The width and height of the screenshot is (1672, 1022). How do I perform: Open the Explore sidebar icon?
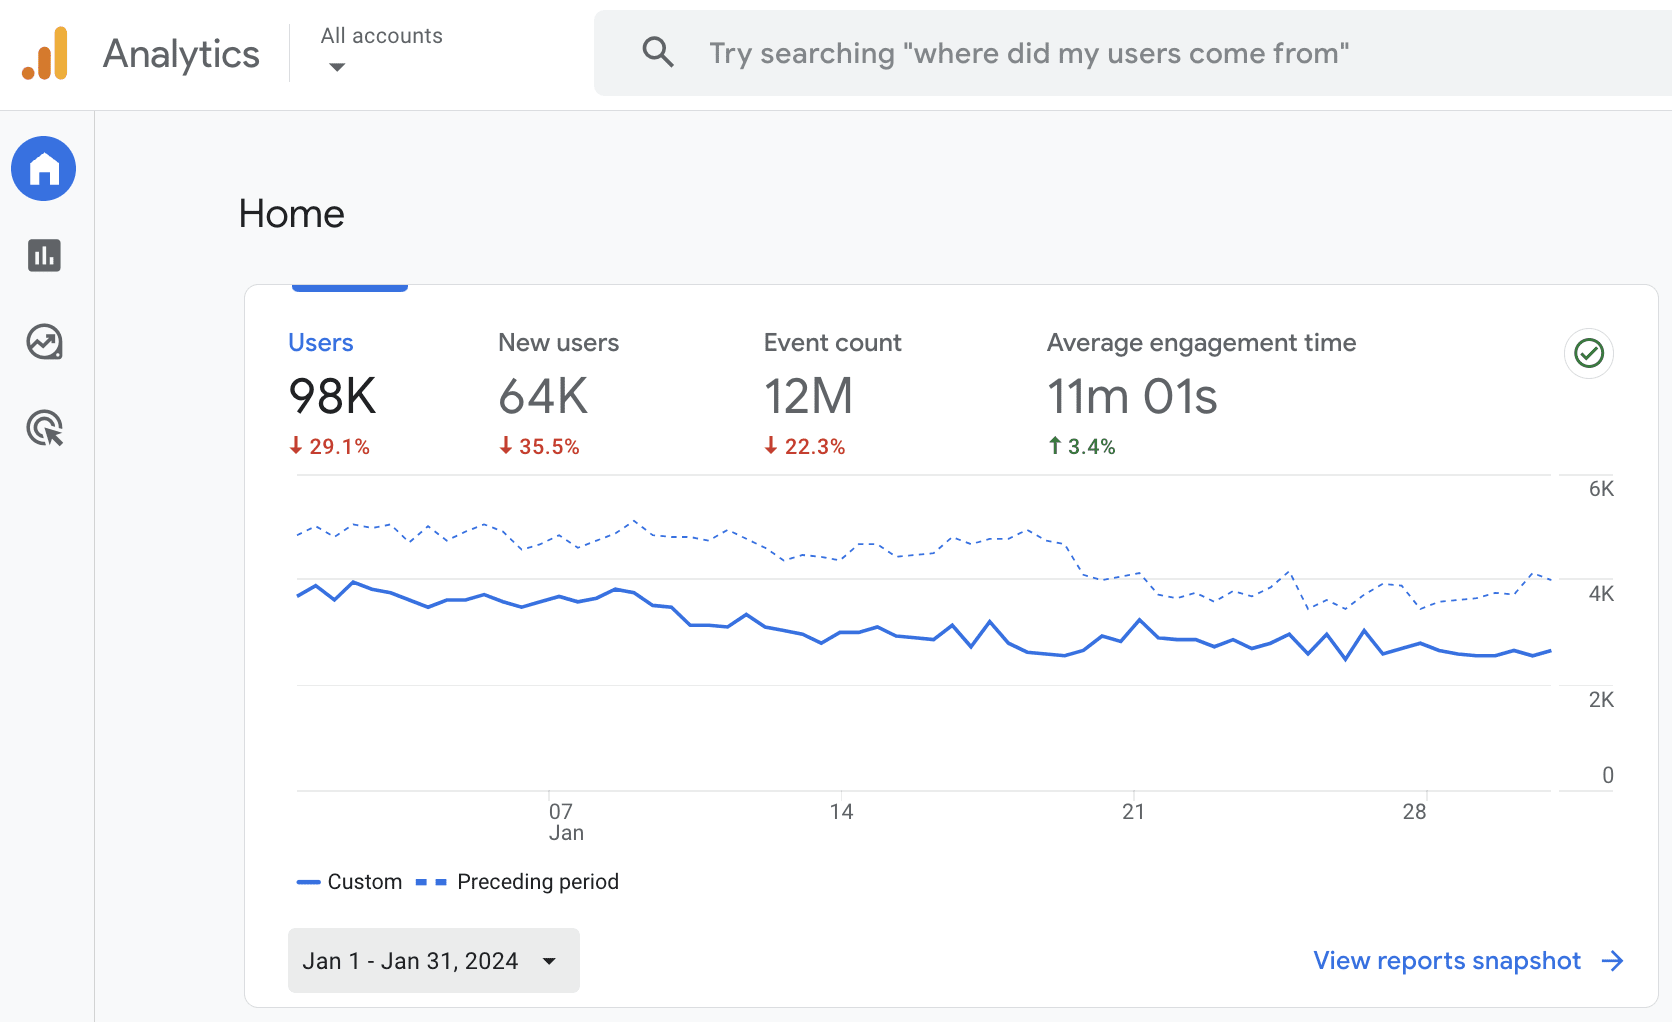(x=44, y=342)
